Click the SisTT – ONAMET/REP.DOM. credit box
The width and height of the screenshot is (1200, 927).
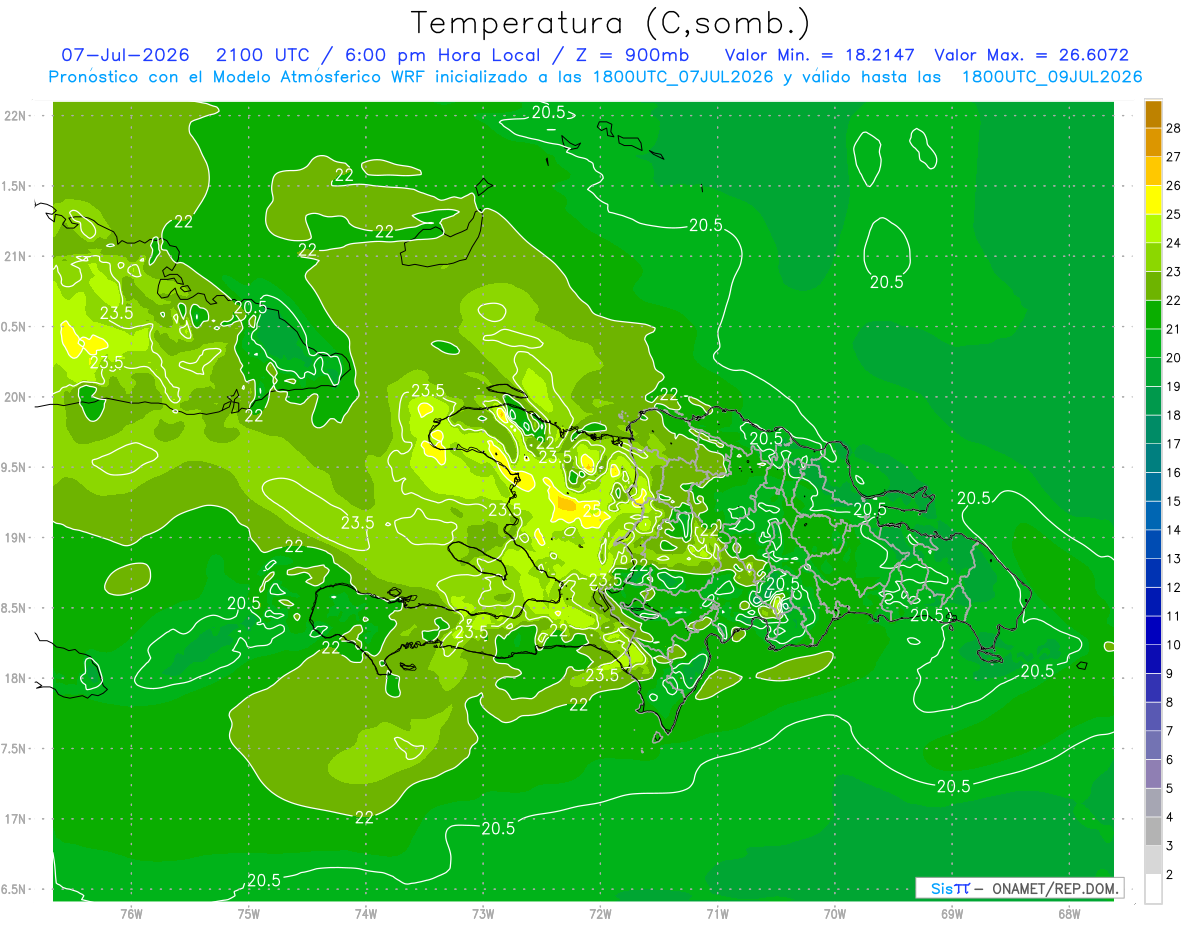coord(1020,888)
